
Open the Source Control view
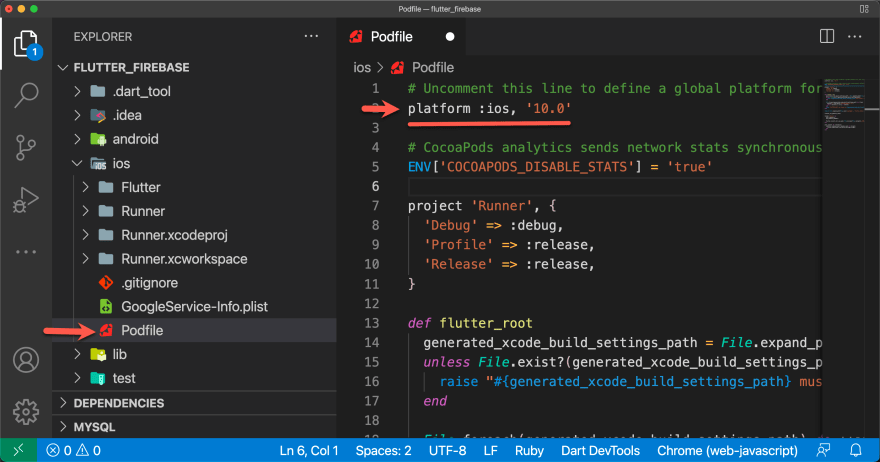pos(26,148)
